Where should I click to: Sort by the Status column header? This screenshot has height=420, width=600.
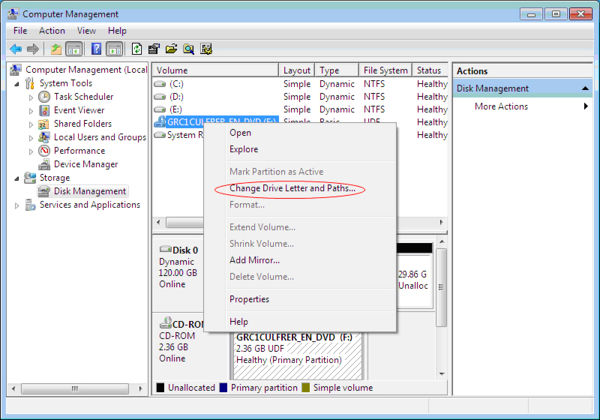coord(430,70)
